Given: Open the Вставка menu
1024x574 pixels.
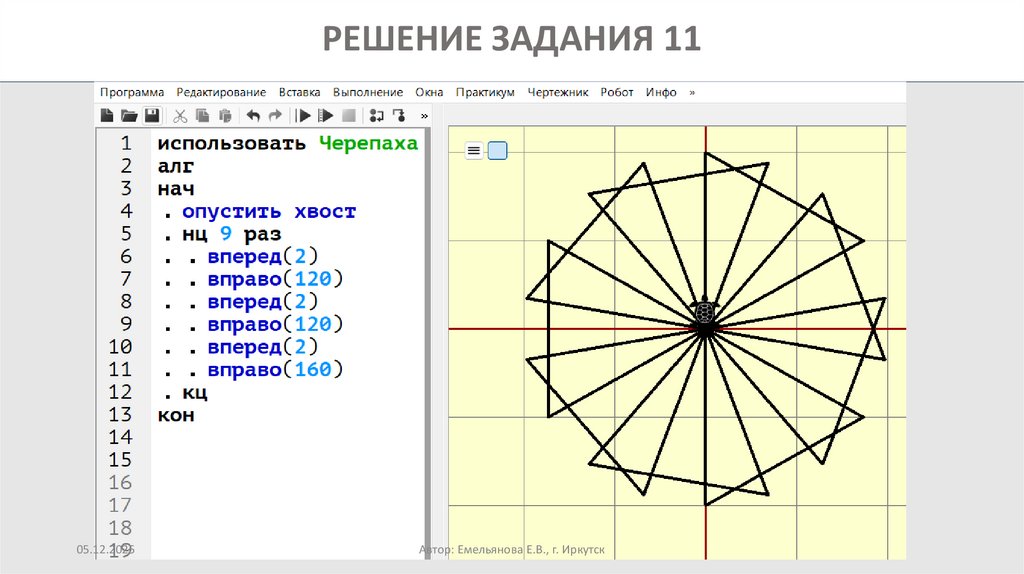Looking at the screenshot, I should point(299,92).
